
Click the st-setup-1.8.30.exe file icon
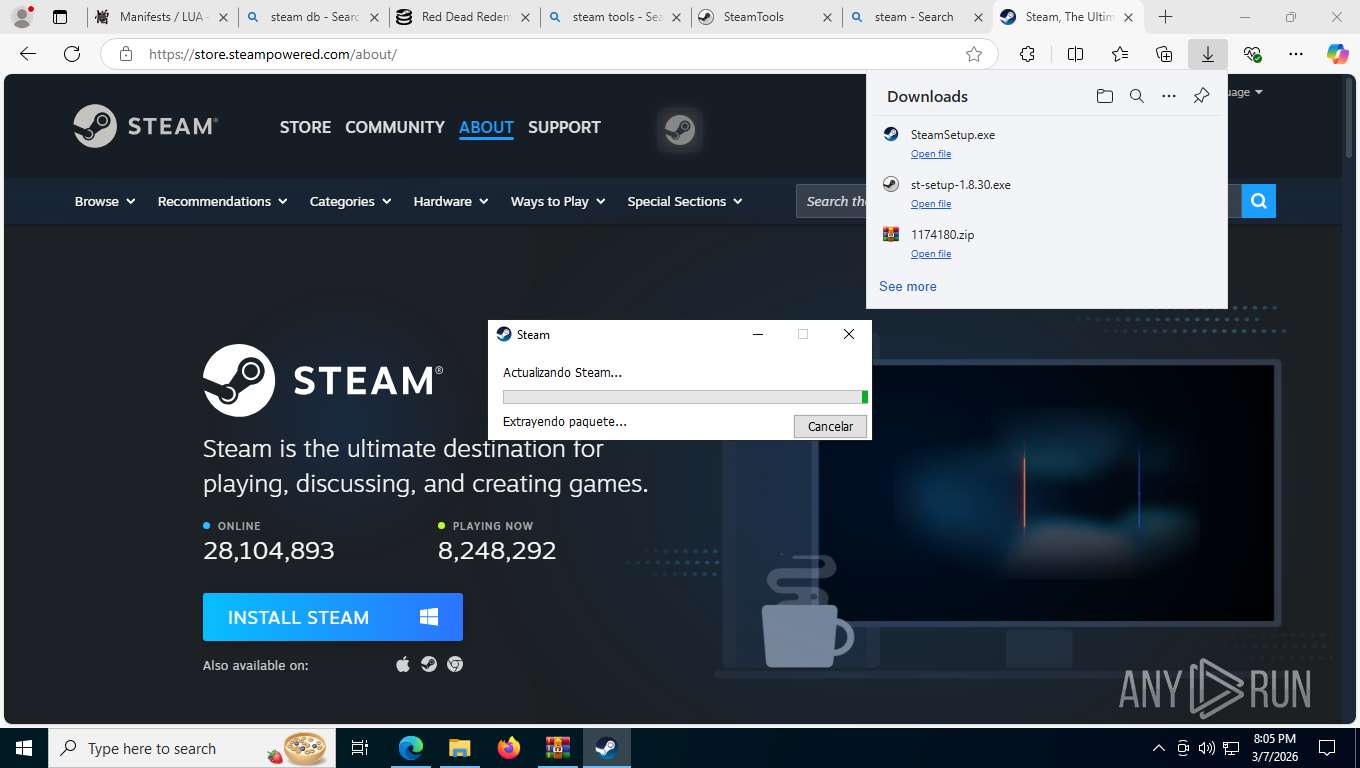pos(891,184)
